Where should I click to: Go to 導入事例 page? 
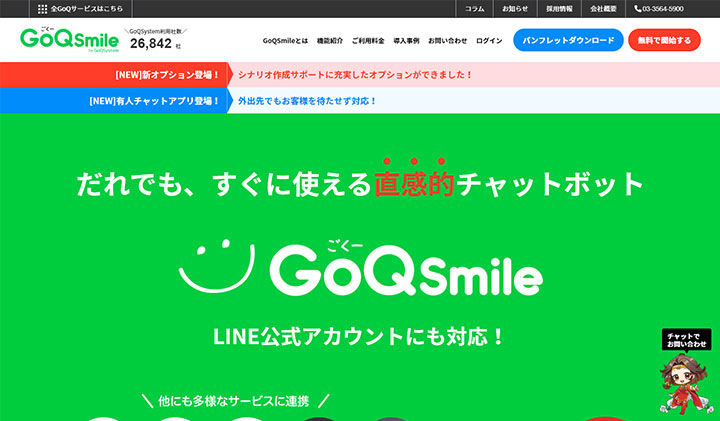[x=406, y=40]
